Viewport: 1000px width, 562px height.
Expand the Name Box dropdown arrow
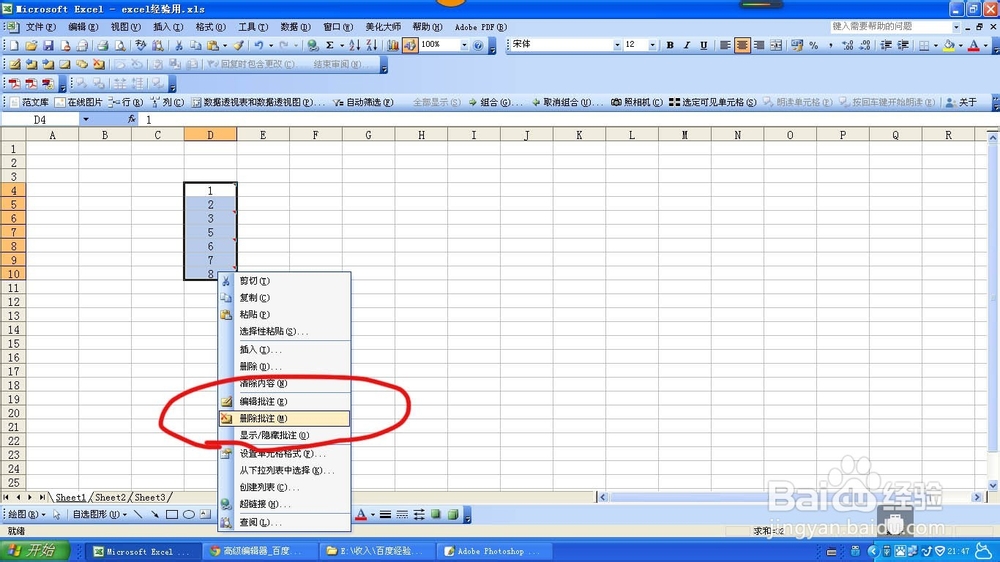(85, 119)
